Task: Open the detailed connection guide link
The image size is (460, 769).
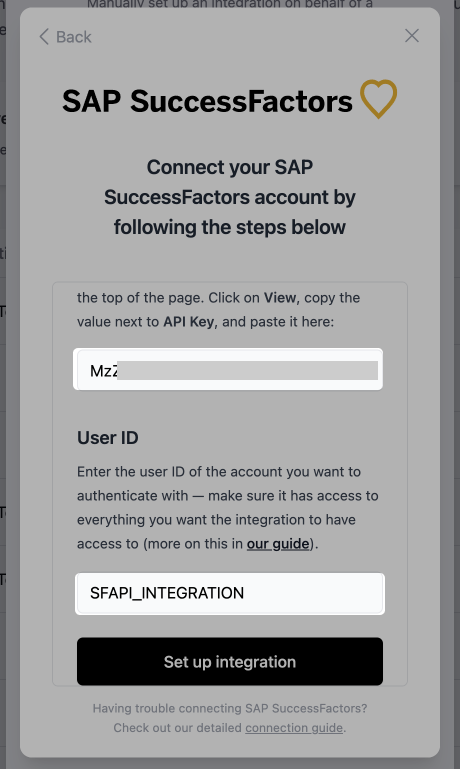Action: (294, 728)
